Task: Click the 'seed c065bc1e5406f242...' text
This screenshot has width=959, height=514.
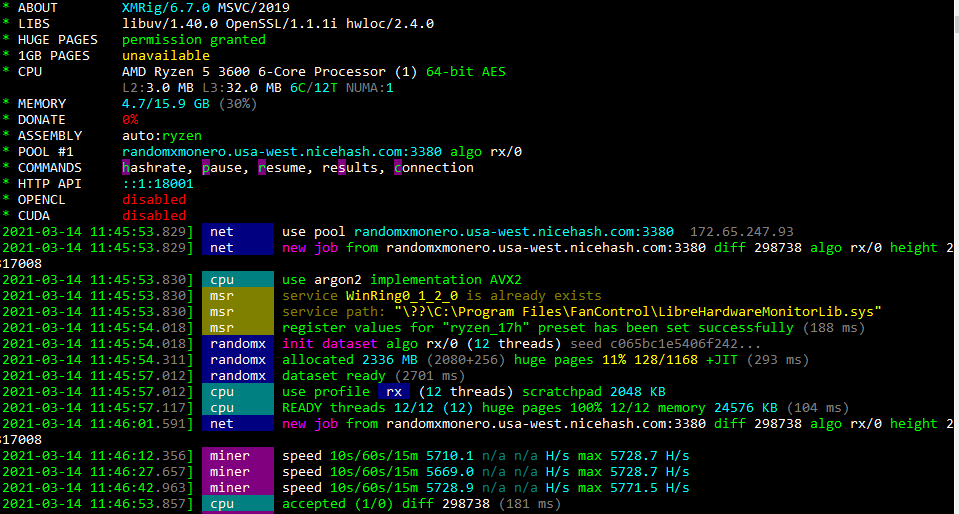Action: pos(665,343)
